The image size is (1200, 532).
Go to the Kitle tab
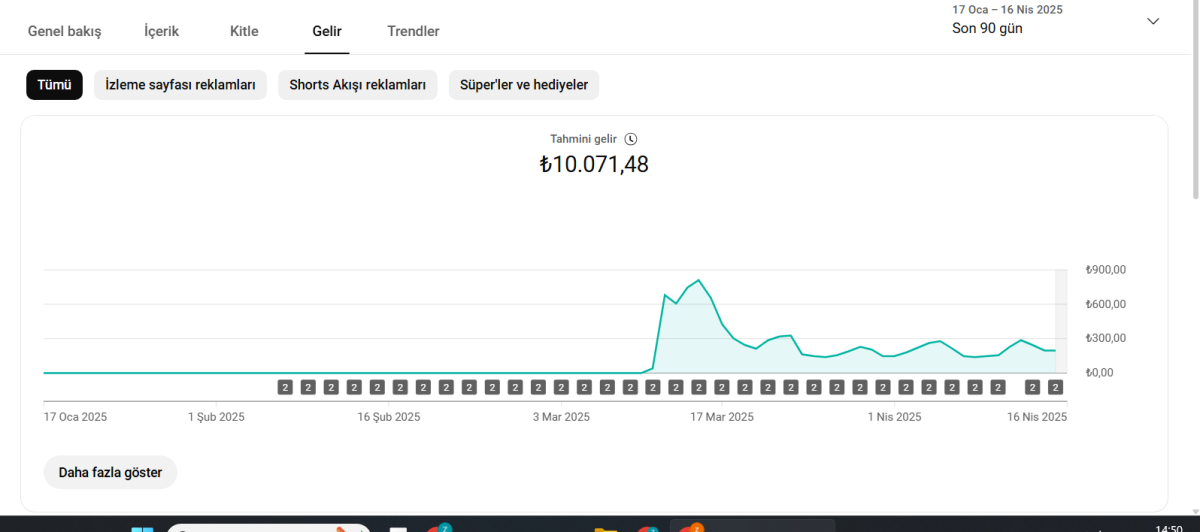pyautogui.click(x=244, y=31)
